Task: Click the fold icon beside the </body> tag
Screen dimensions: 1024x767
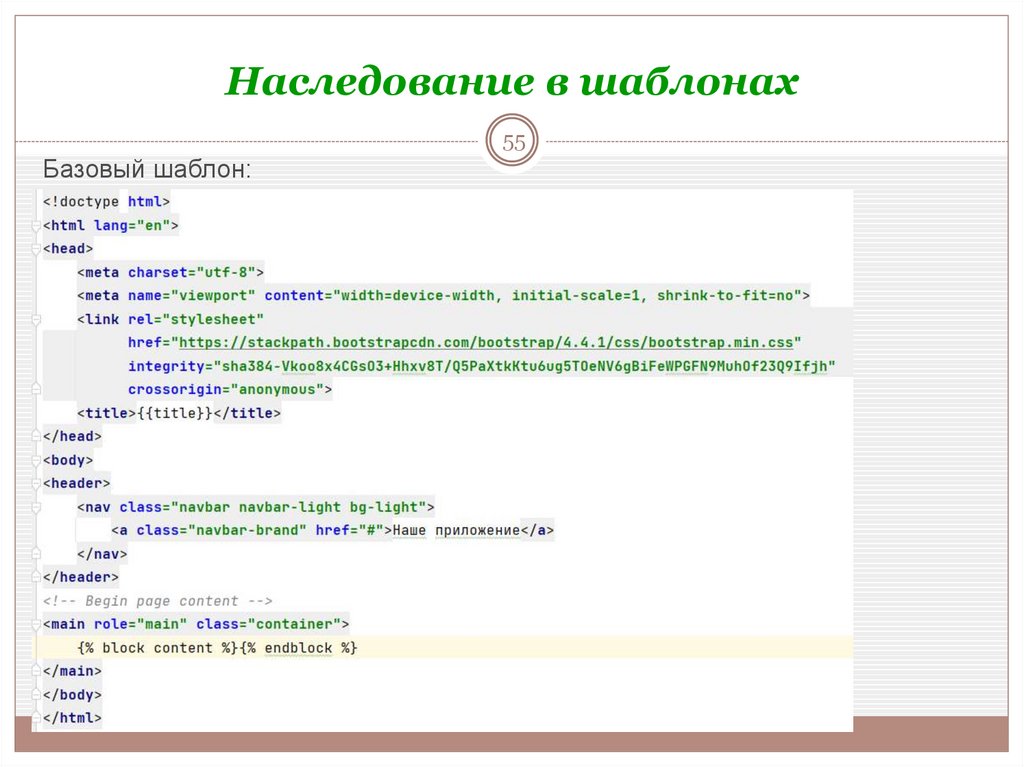Action: 37,695
